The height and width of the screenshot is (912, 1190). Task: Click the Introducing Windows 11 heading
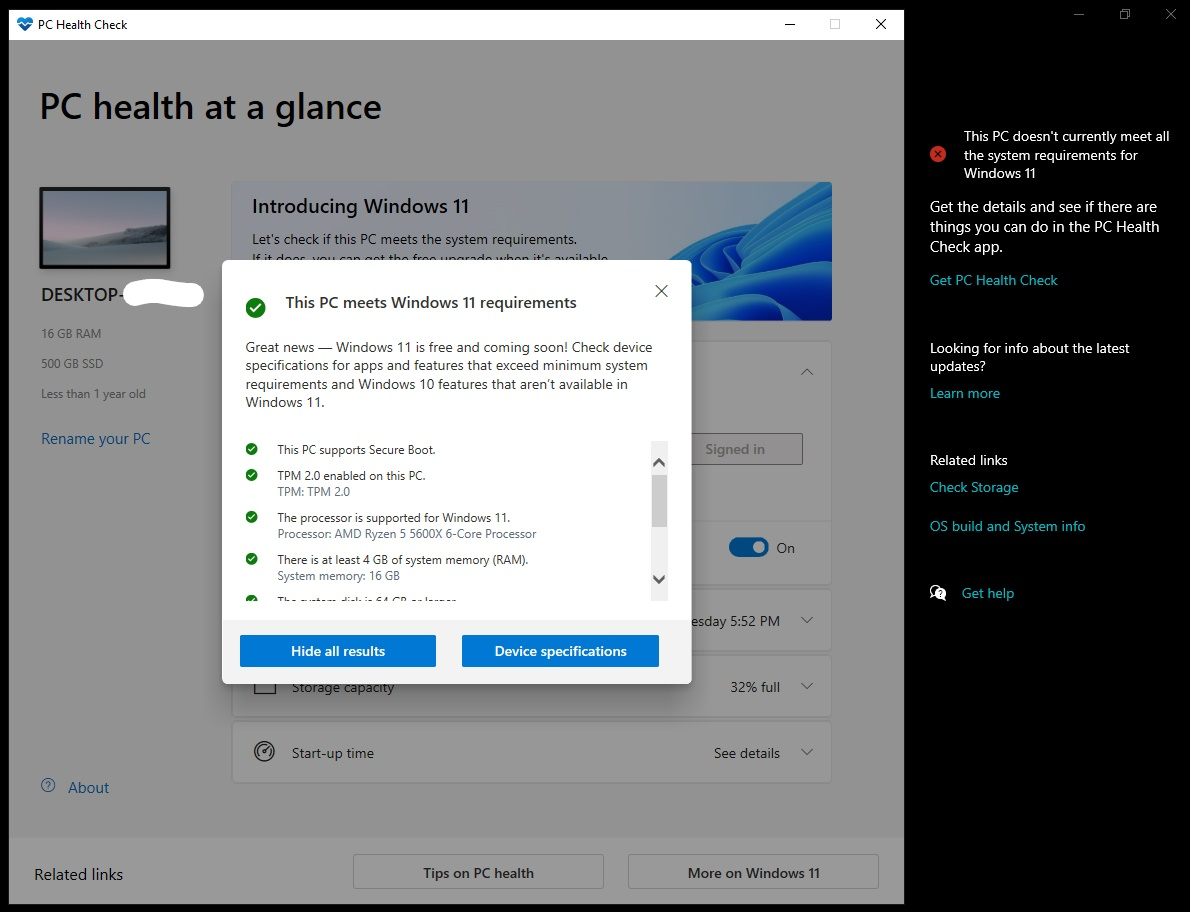click(360, 206)
